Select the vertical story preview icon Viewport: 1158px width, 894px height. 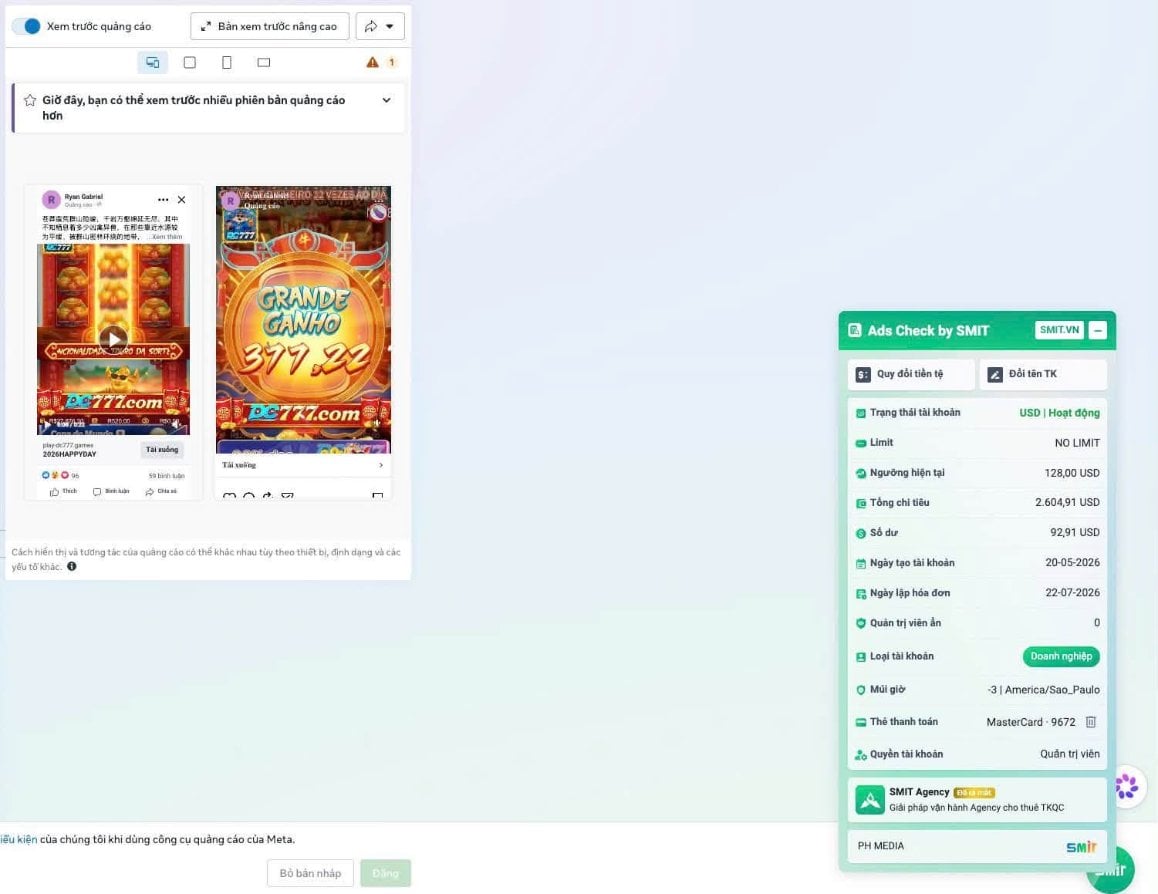point(227,63)
